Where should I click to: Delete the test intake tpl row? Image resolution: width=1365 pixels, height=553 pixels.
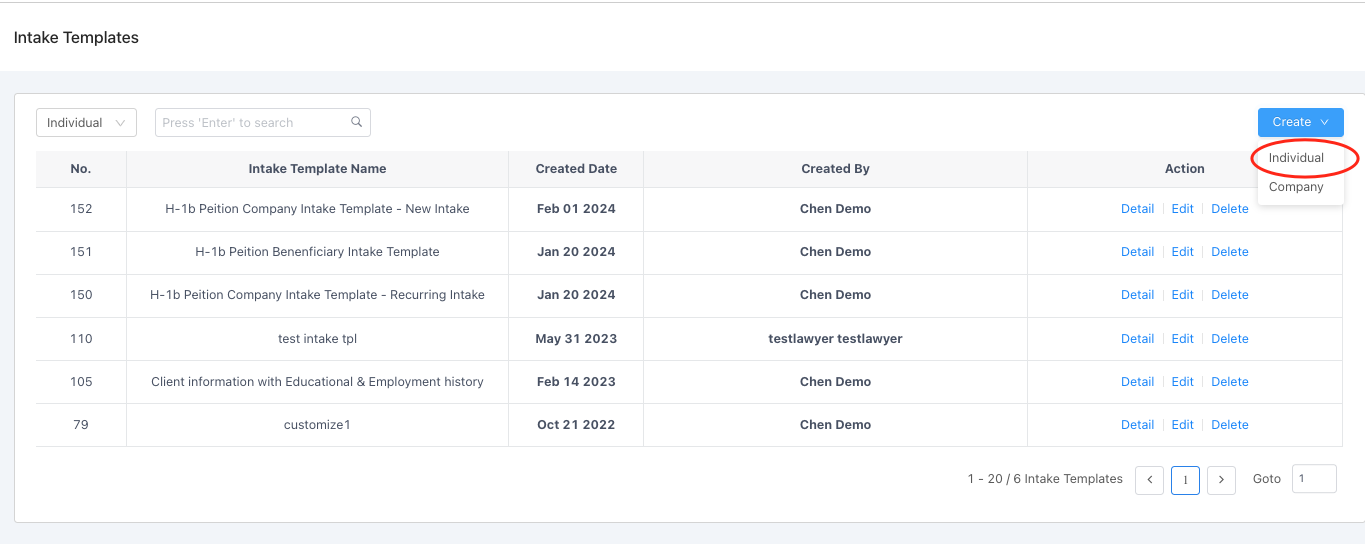click(1229, 339)
